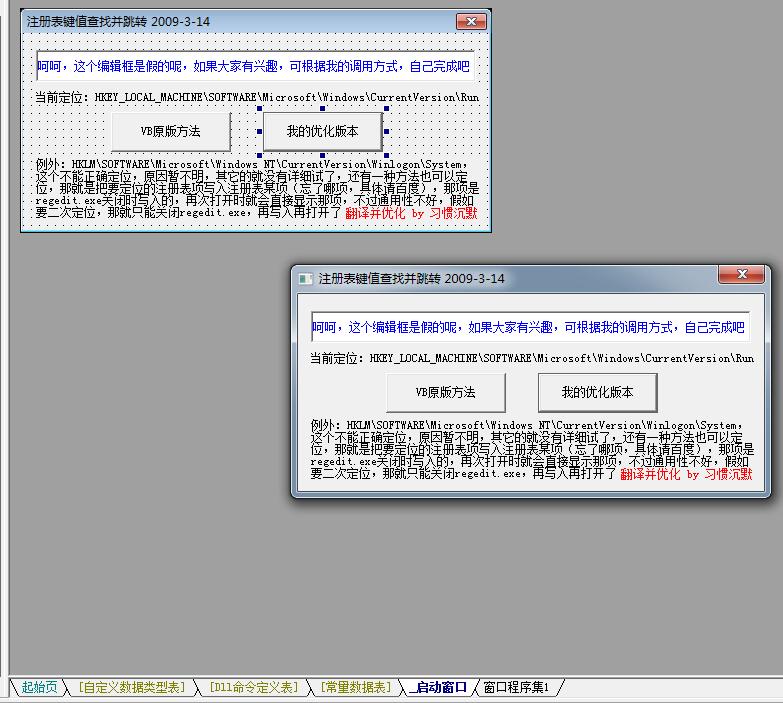Go to the [常量数据表] tab

click(355, 687)
